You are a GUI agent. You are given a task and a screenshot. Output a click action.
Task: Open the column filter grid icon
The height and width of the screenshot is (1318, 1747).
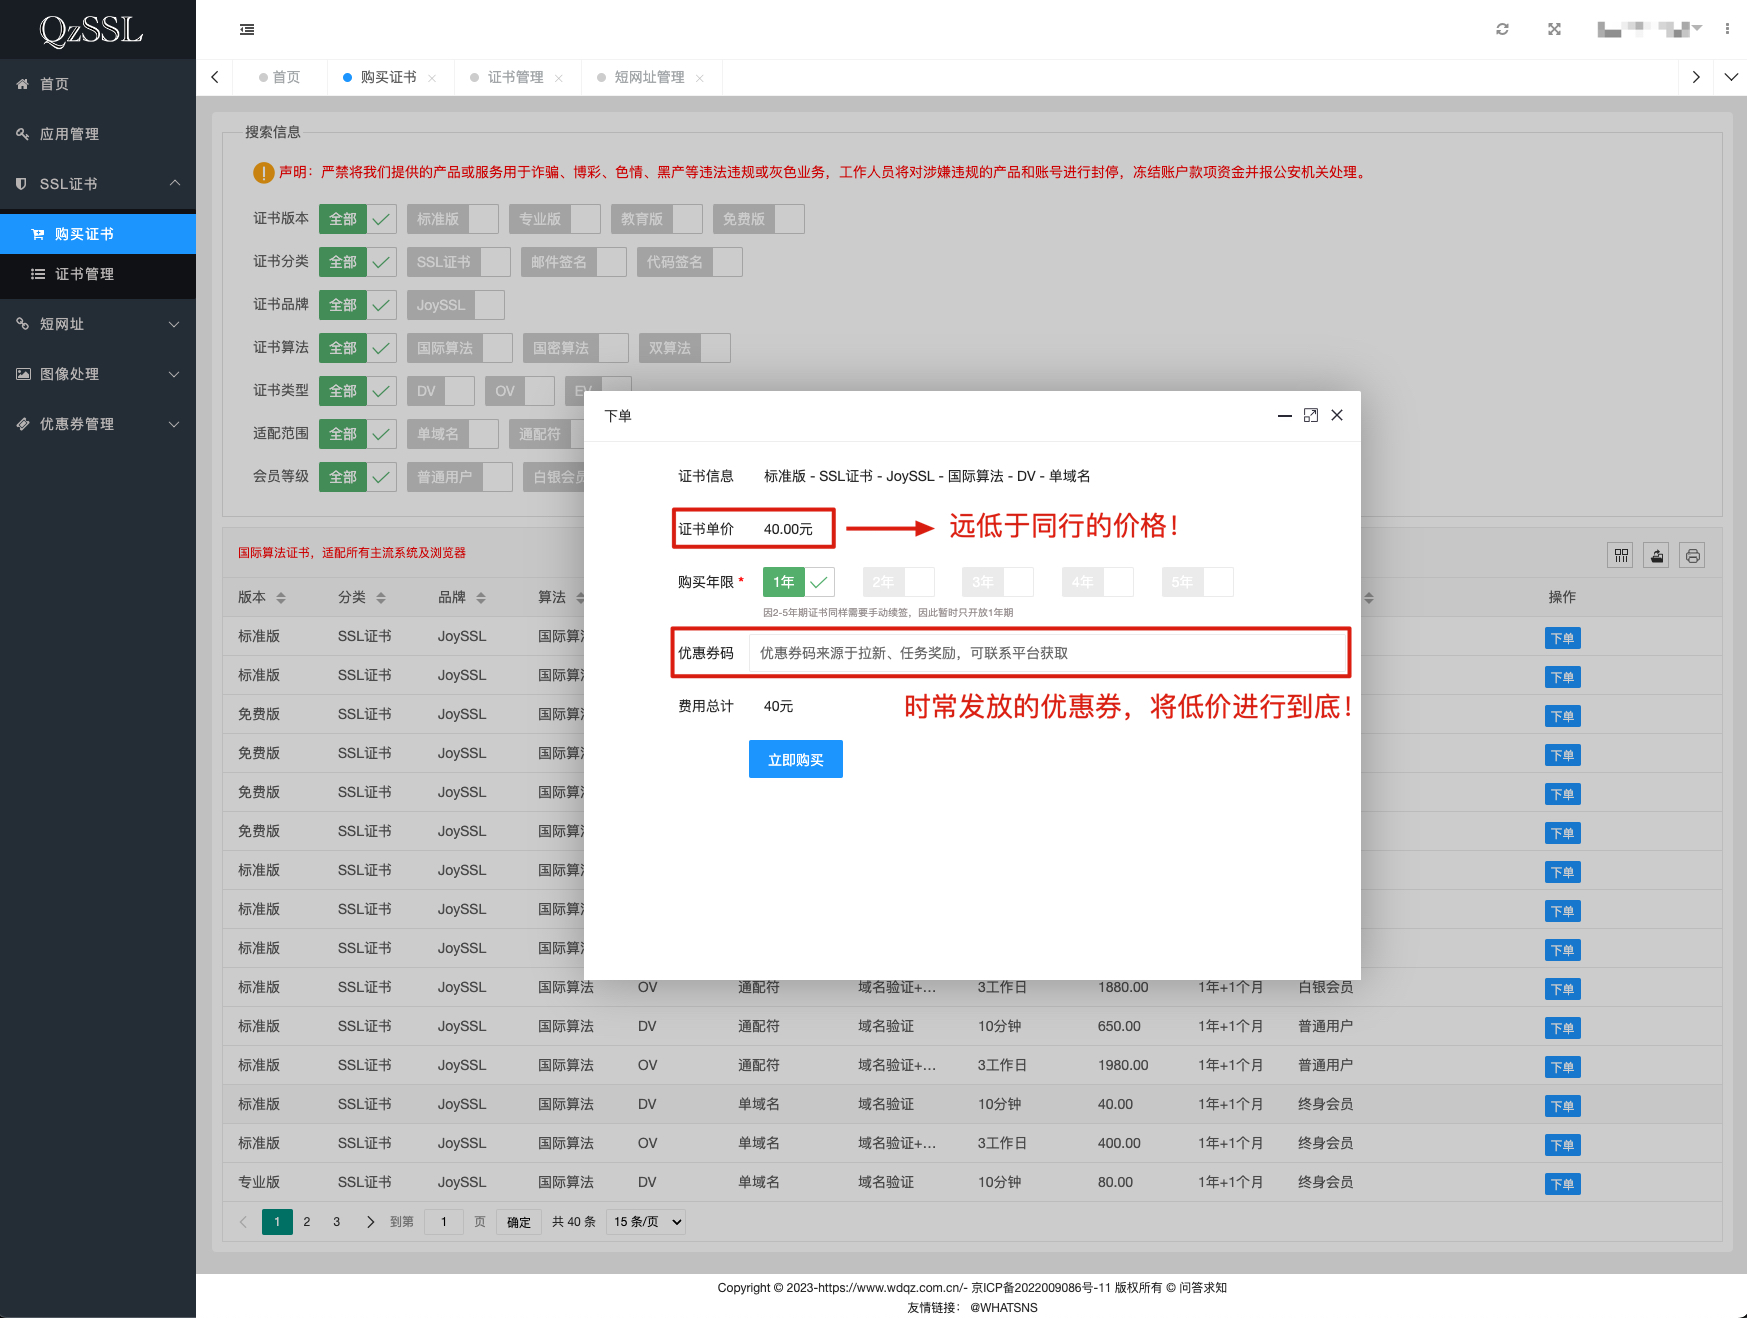click(1621, 556)
